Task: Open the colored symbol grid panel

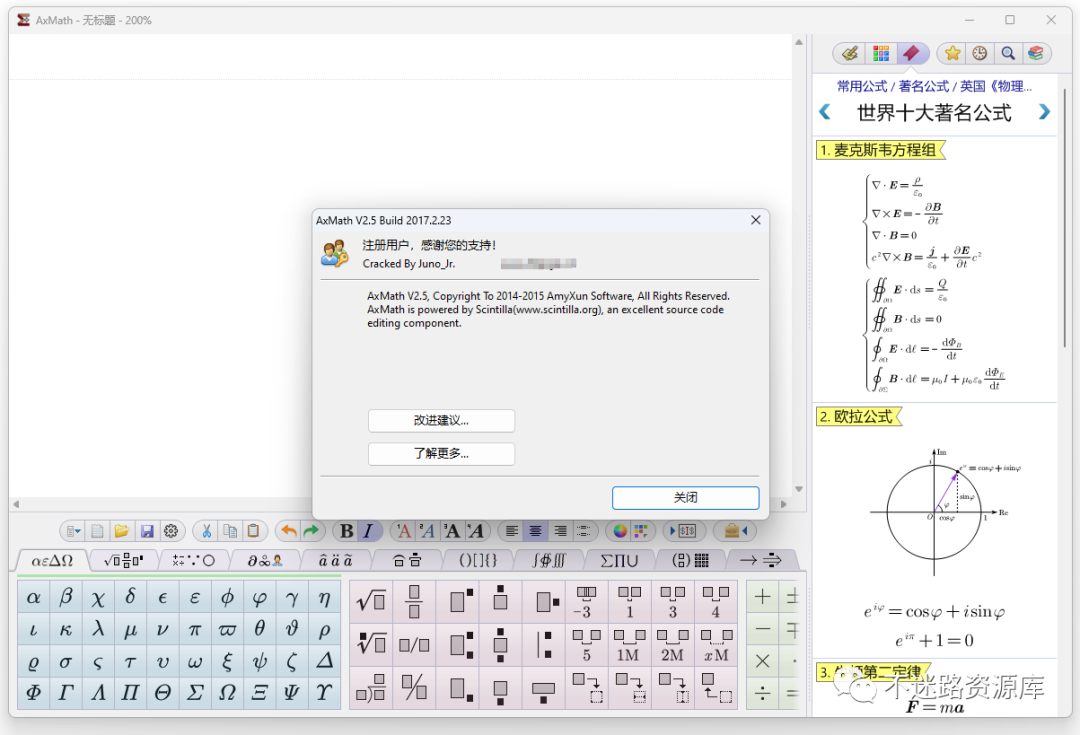Action: [x=880, y=53]
